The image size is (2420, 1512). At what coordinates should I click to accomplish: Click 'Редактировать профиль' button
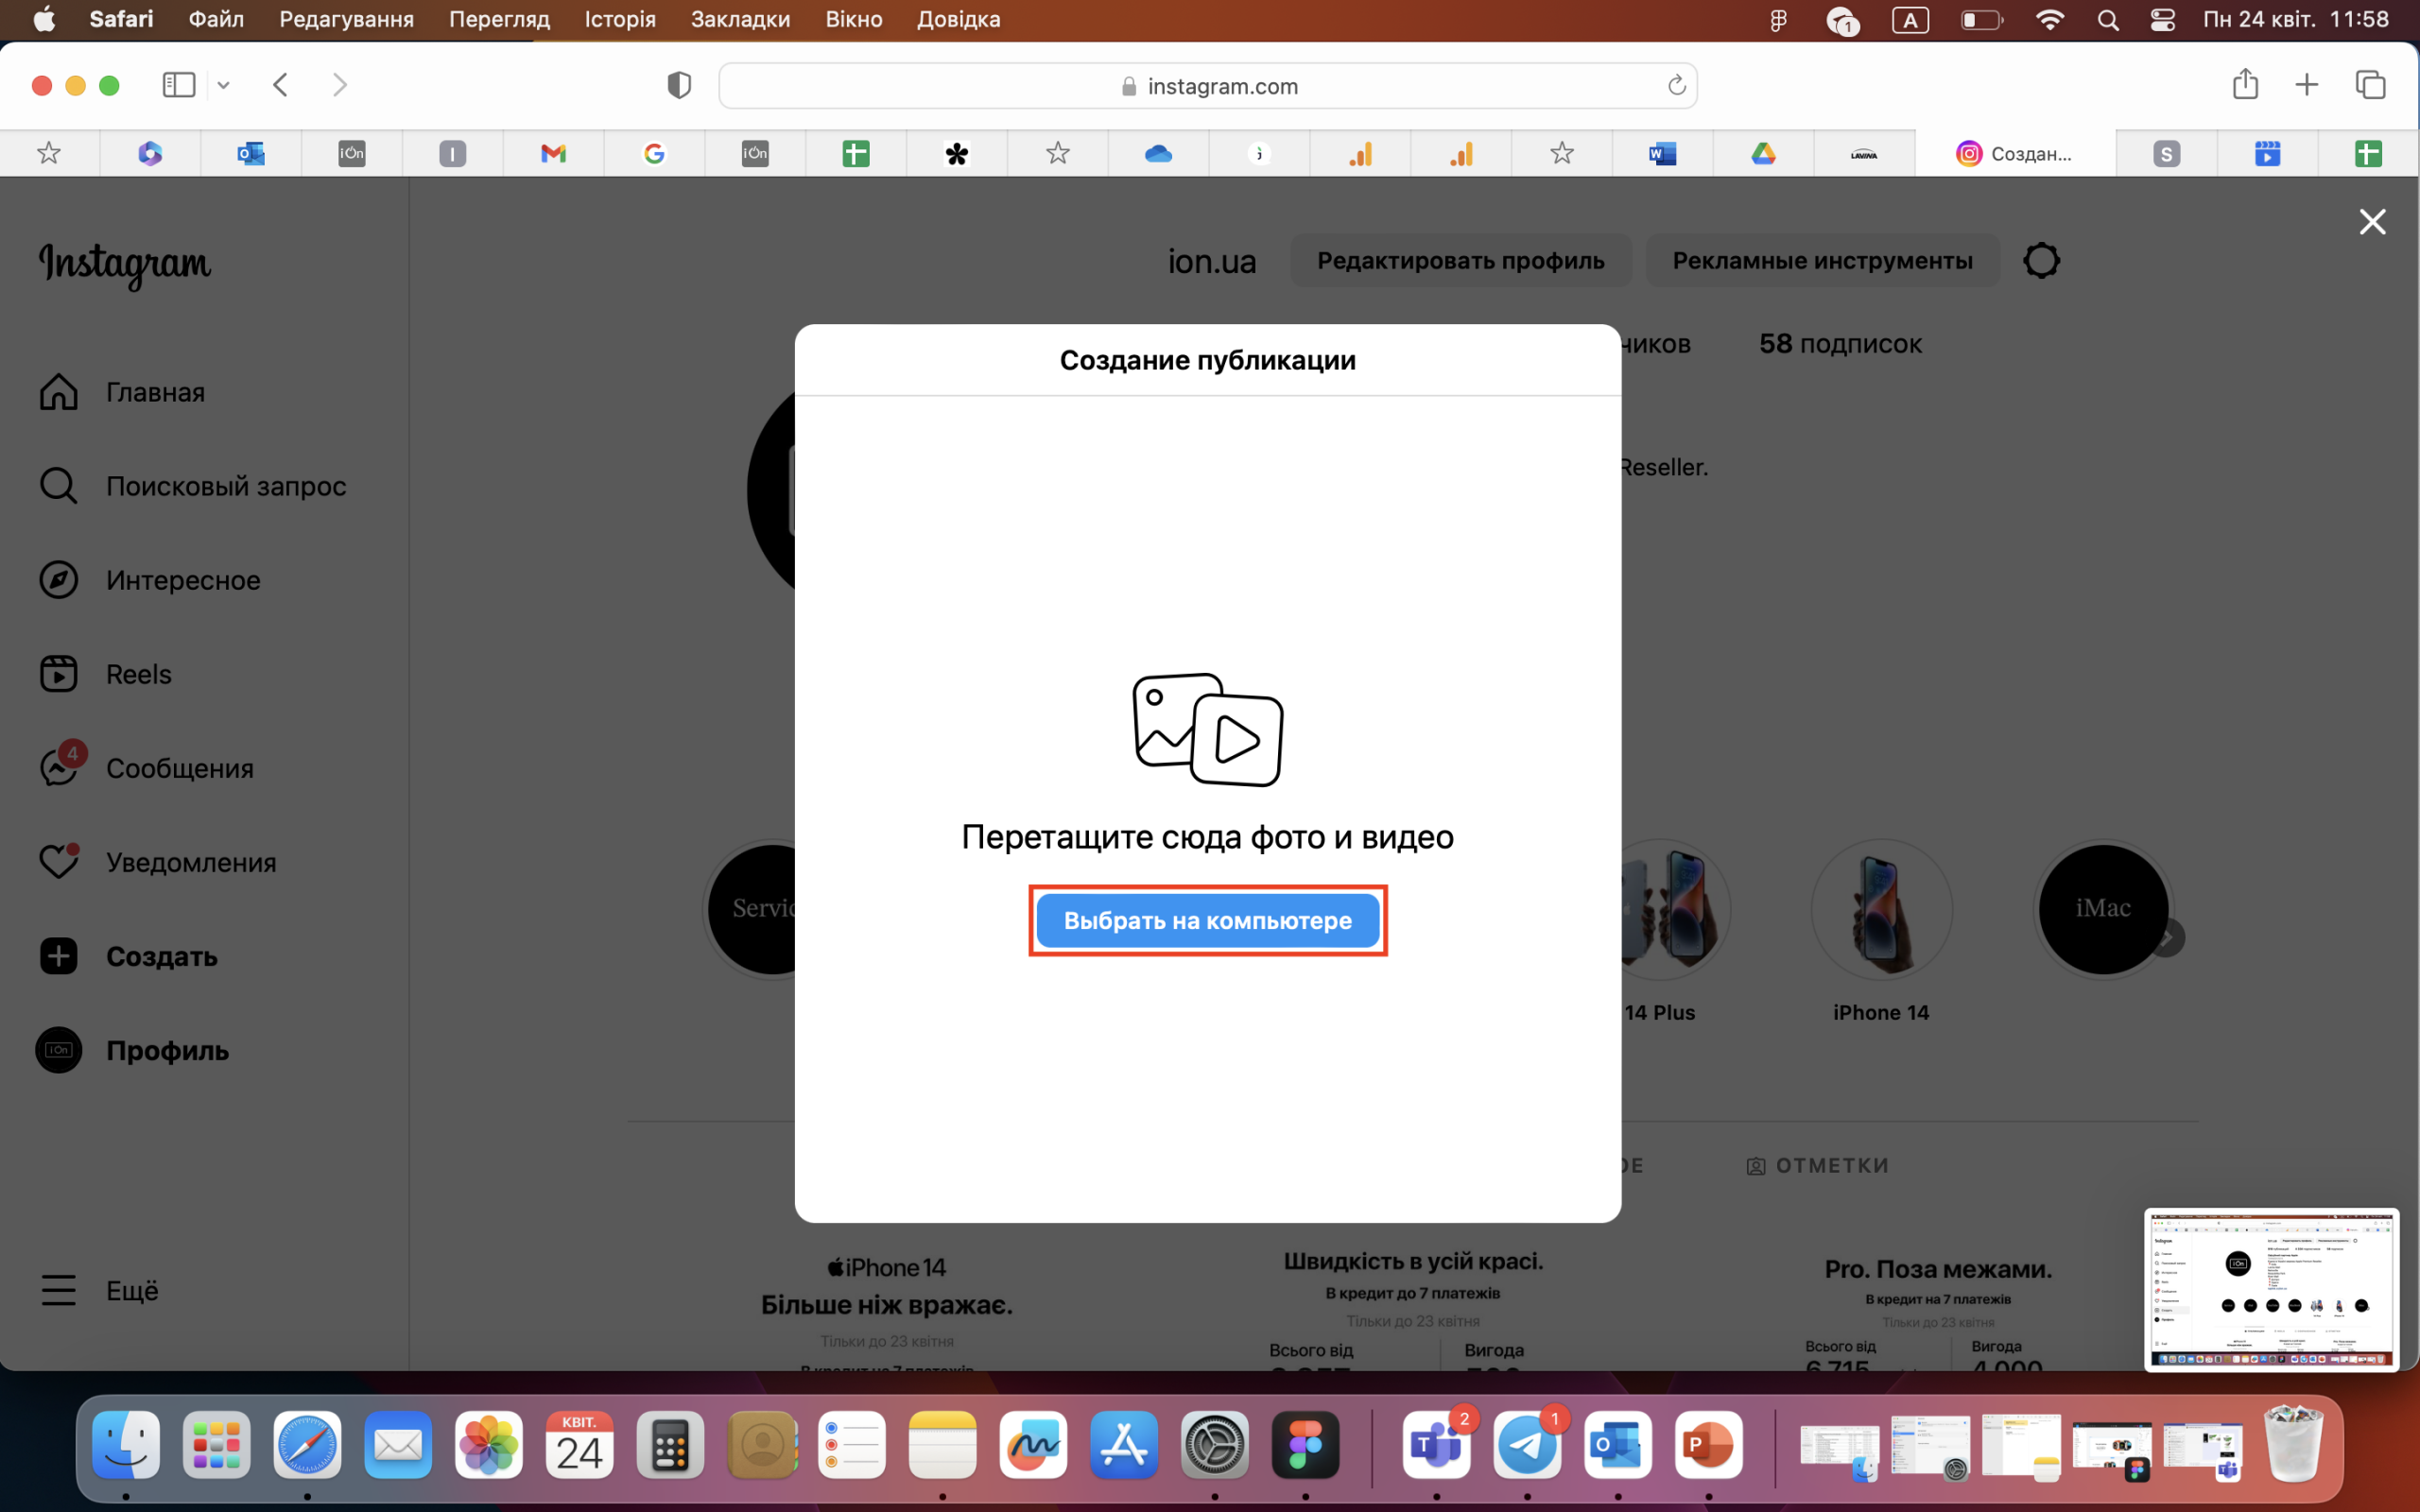(x=1460, y=260)
